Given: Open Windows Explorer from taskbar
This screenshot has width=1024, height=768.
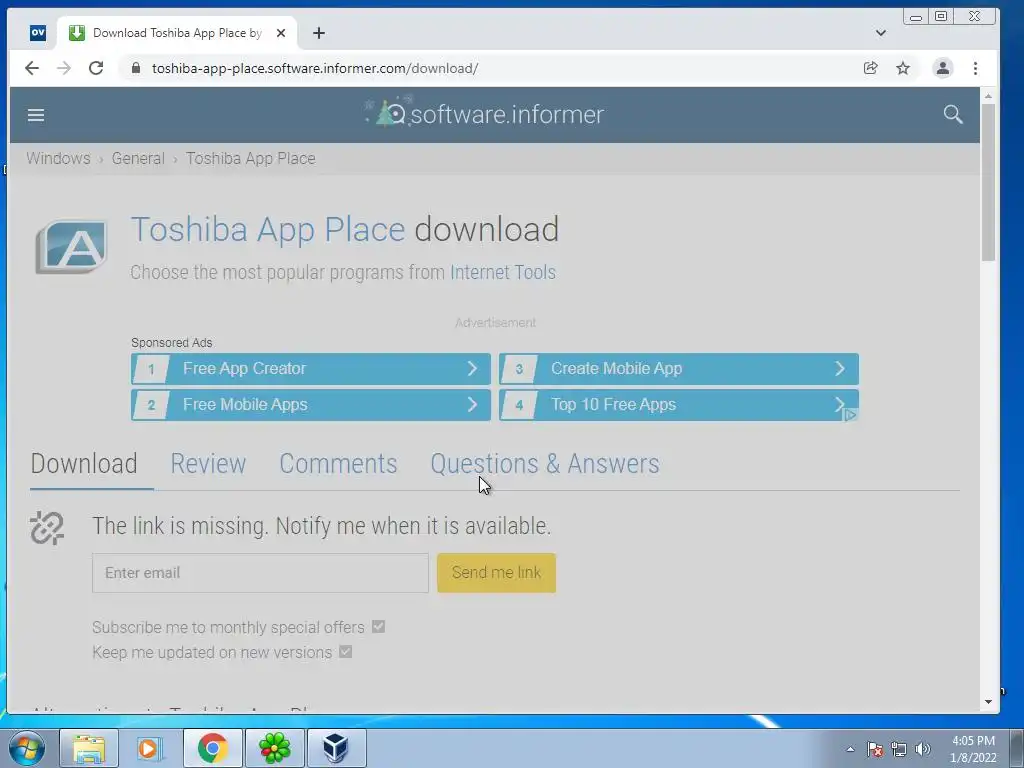Looking at the screenshot, I should pyautogui.click(x=89, y=748).
